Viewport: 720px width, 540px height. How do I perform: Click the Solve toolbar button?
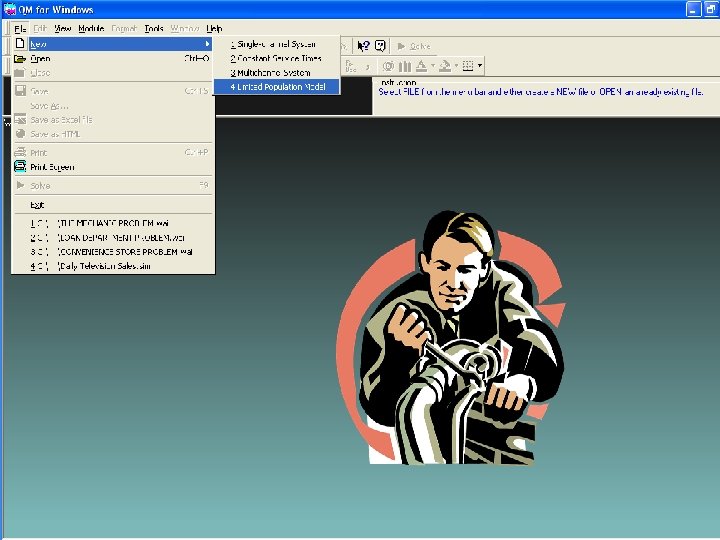414,46
